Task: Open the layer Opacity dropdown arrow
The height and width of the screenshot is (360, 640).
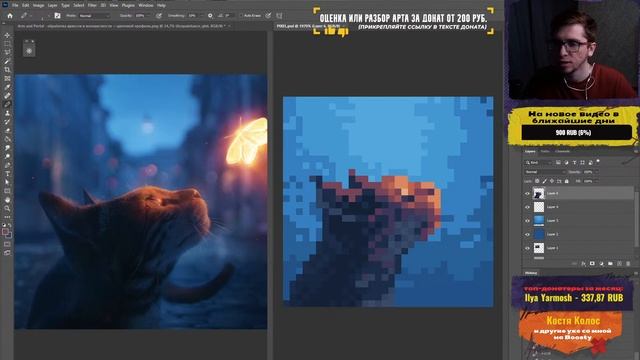Action: point(597,172)
